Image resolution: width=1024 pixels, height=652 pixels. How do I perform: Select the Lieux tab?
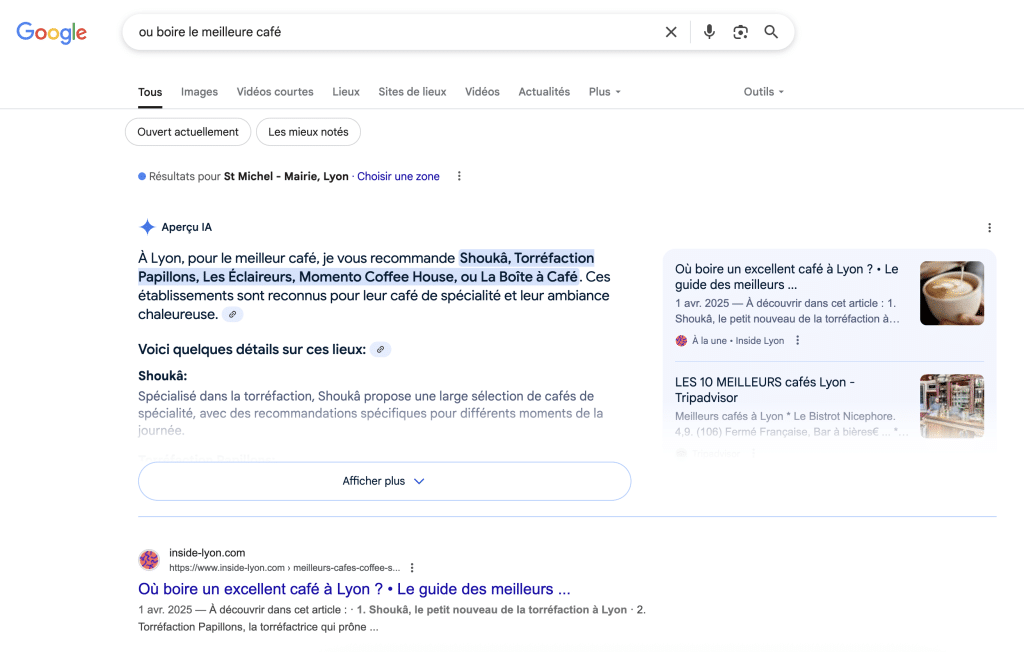[345, 92]
